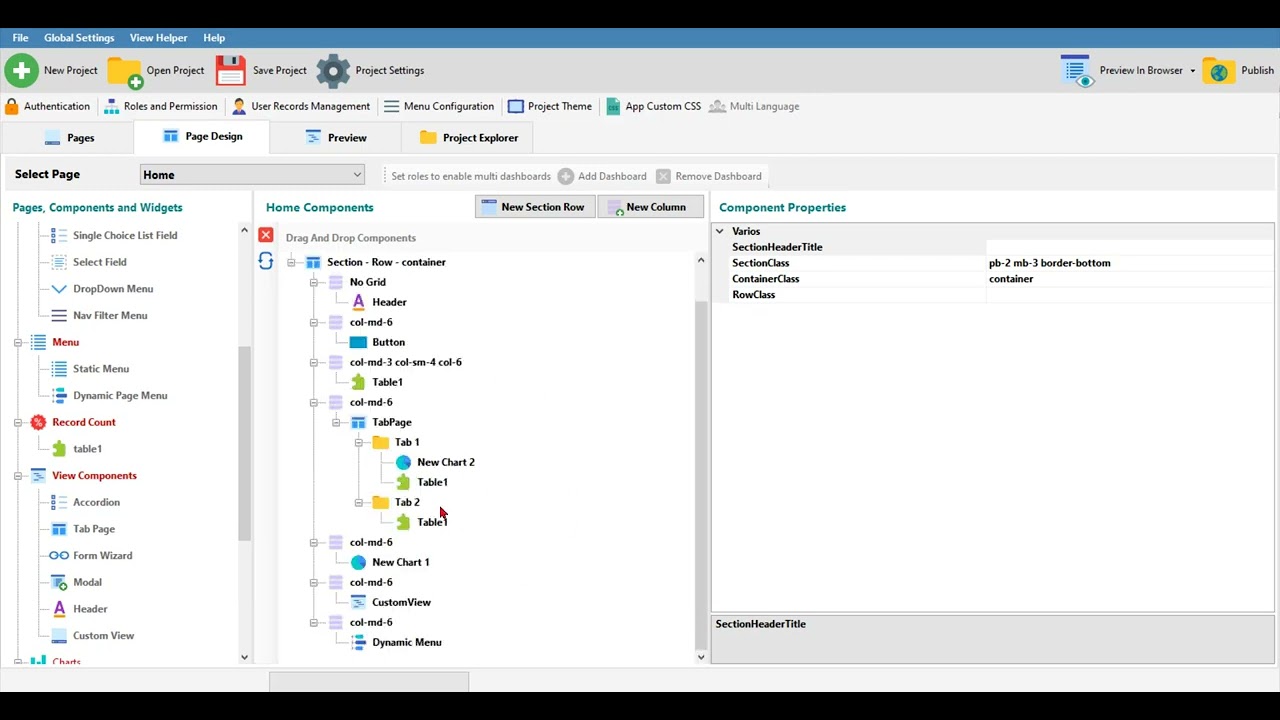Select the Tab Page view component
This screenshot has width=1280, height=720.
pos(94,529)
